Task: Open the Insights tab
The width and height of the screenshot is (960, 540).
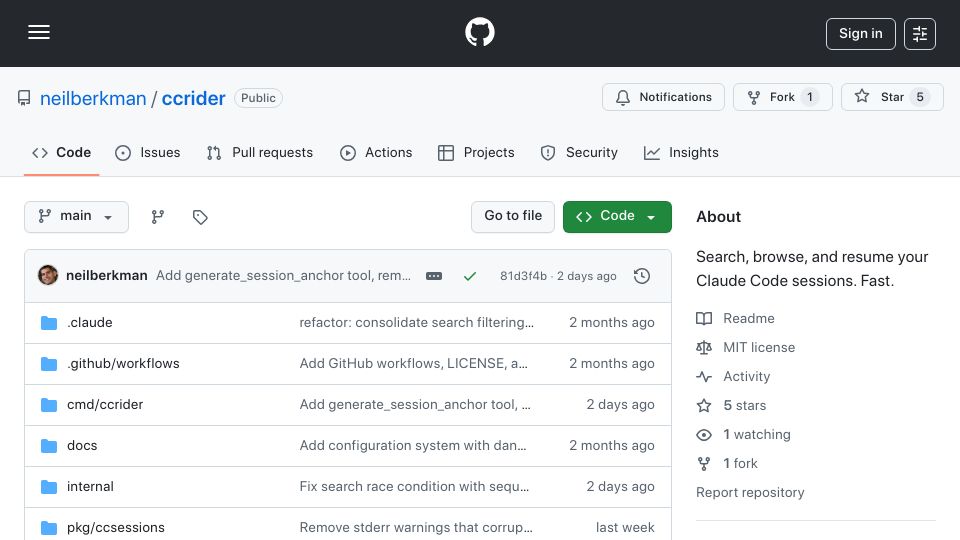Action: click(x=681, y=152)
